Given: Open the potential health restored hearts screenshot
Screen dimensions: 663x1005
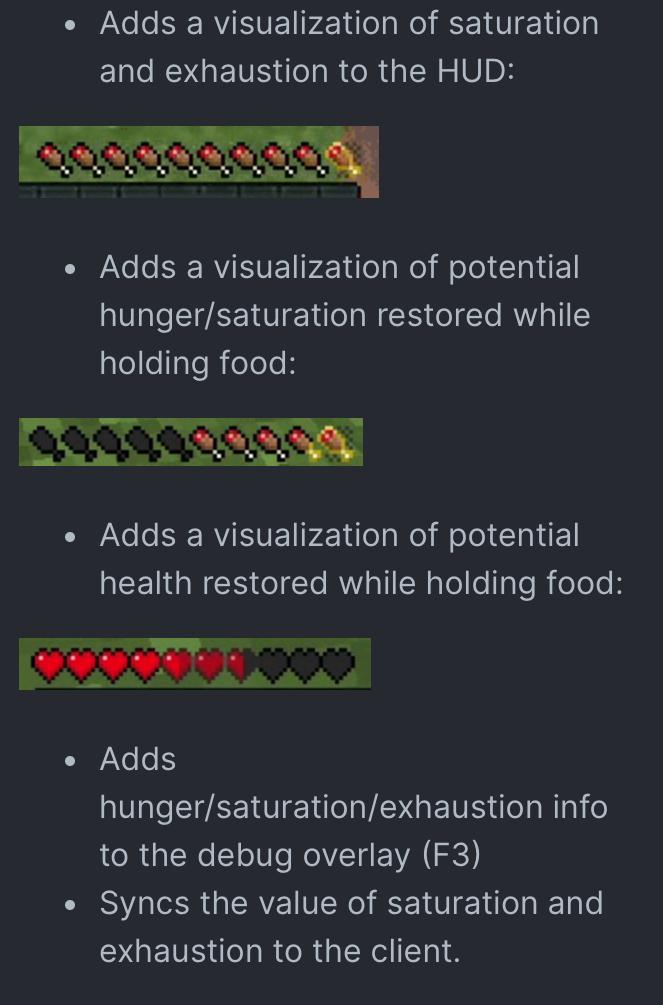Looking at the screenshot, I should (x=195, y=664).
